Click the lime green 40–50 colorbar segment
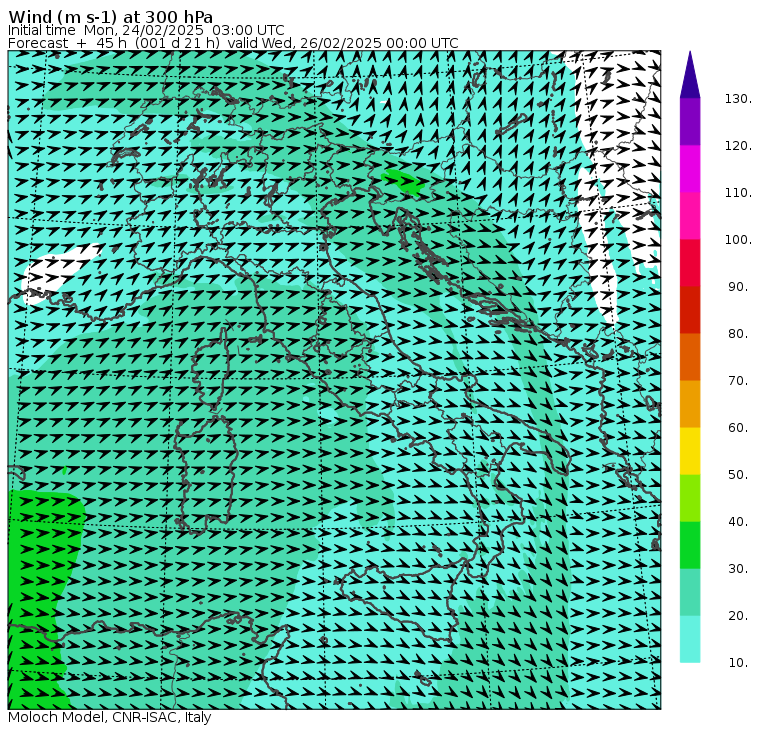 point(690,498)
